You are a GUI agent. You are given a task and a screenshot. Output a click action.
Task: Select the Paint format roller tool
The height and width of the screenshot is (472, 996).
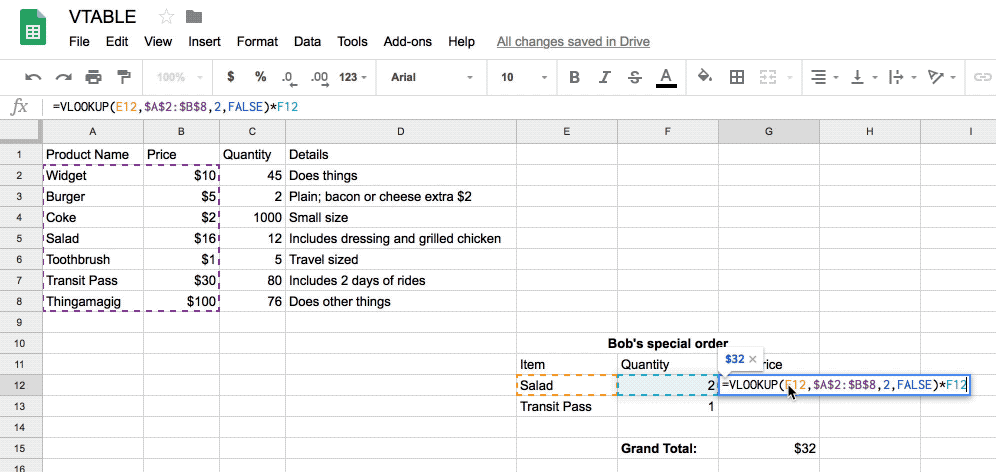pyautogui.click(x=124, y=78)
